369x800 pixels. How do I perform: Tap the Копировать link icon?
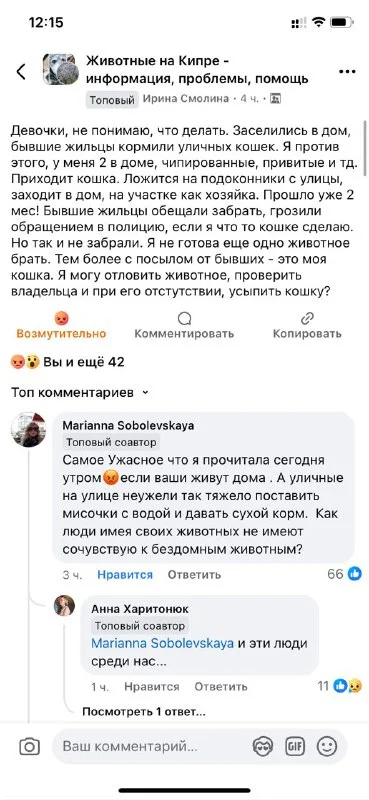(x=307, y=319)
